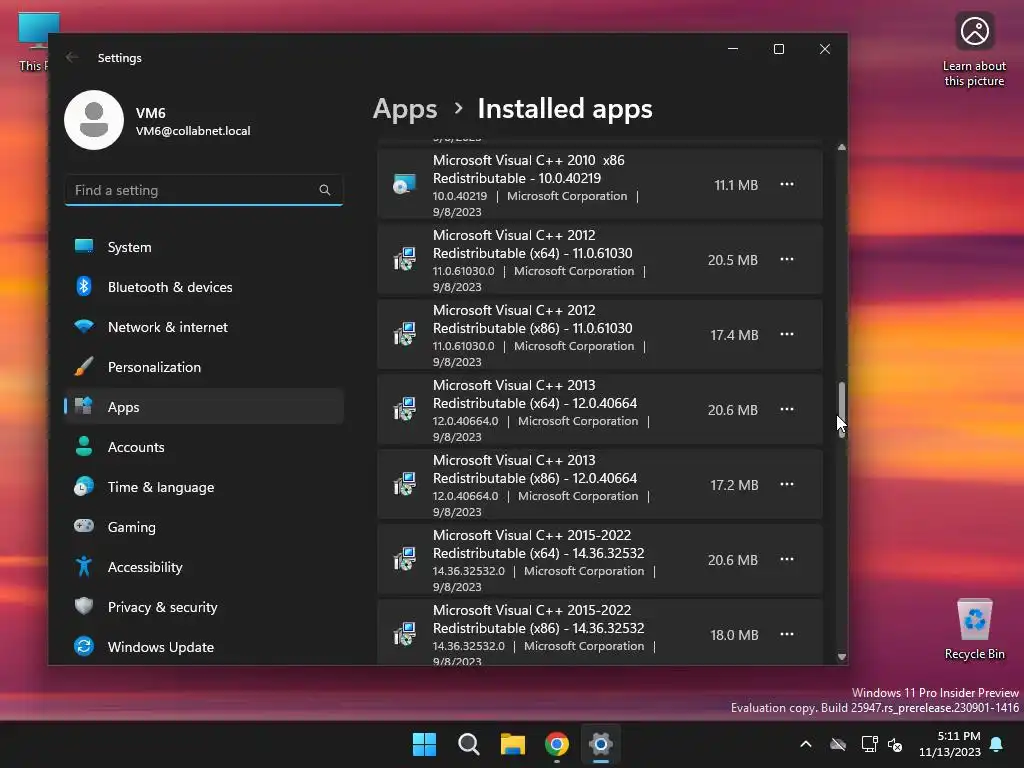Click Learn about this picture icon

(x=974, y=31)
